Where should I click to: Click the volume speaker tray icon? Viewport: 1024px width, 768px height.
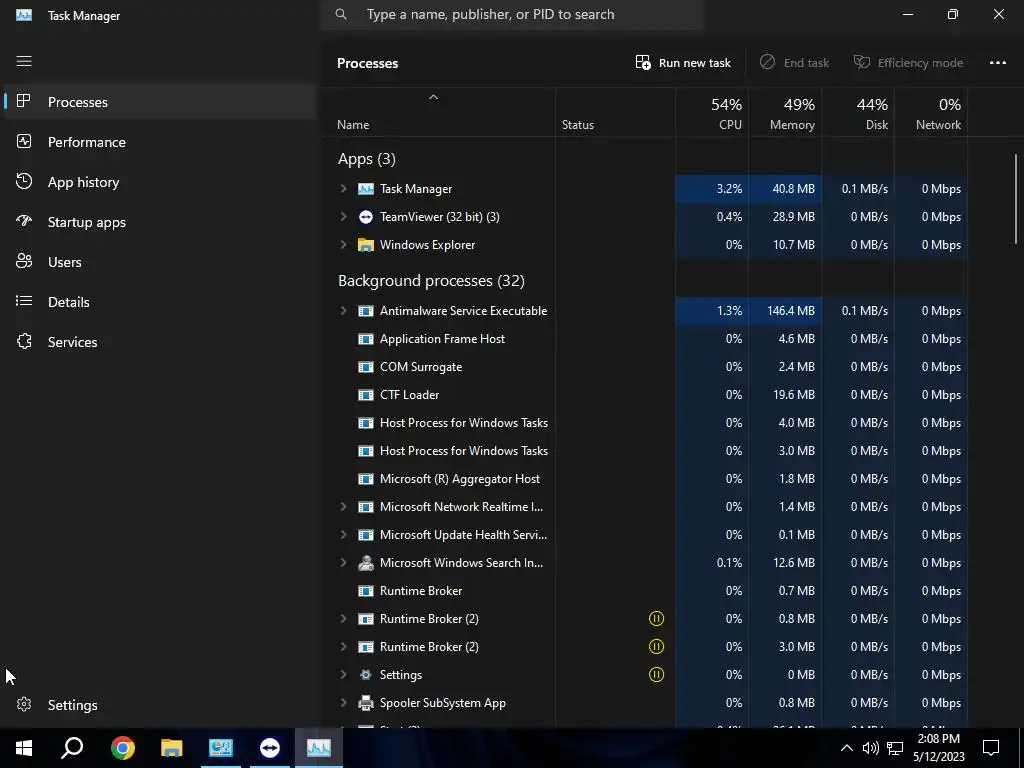(x=871, y=748)
